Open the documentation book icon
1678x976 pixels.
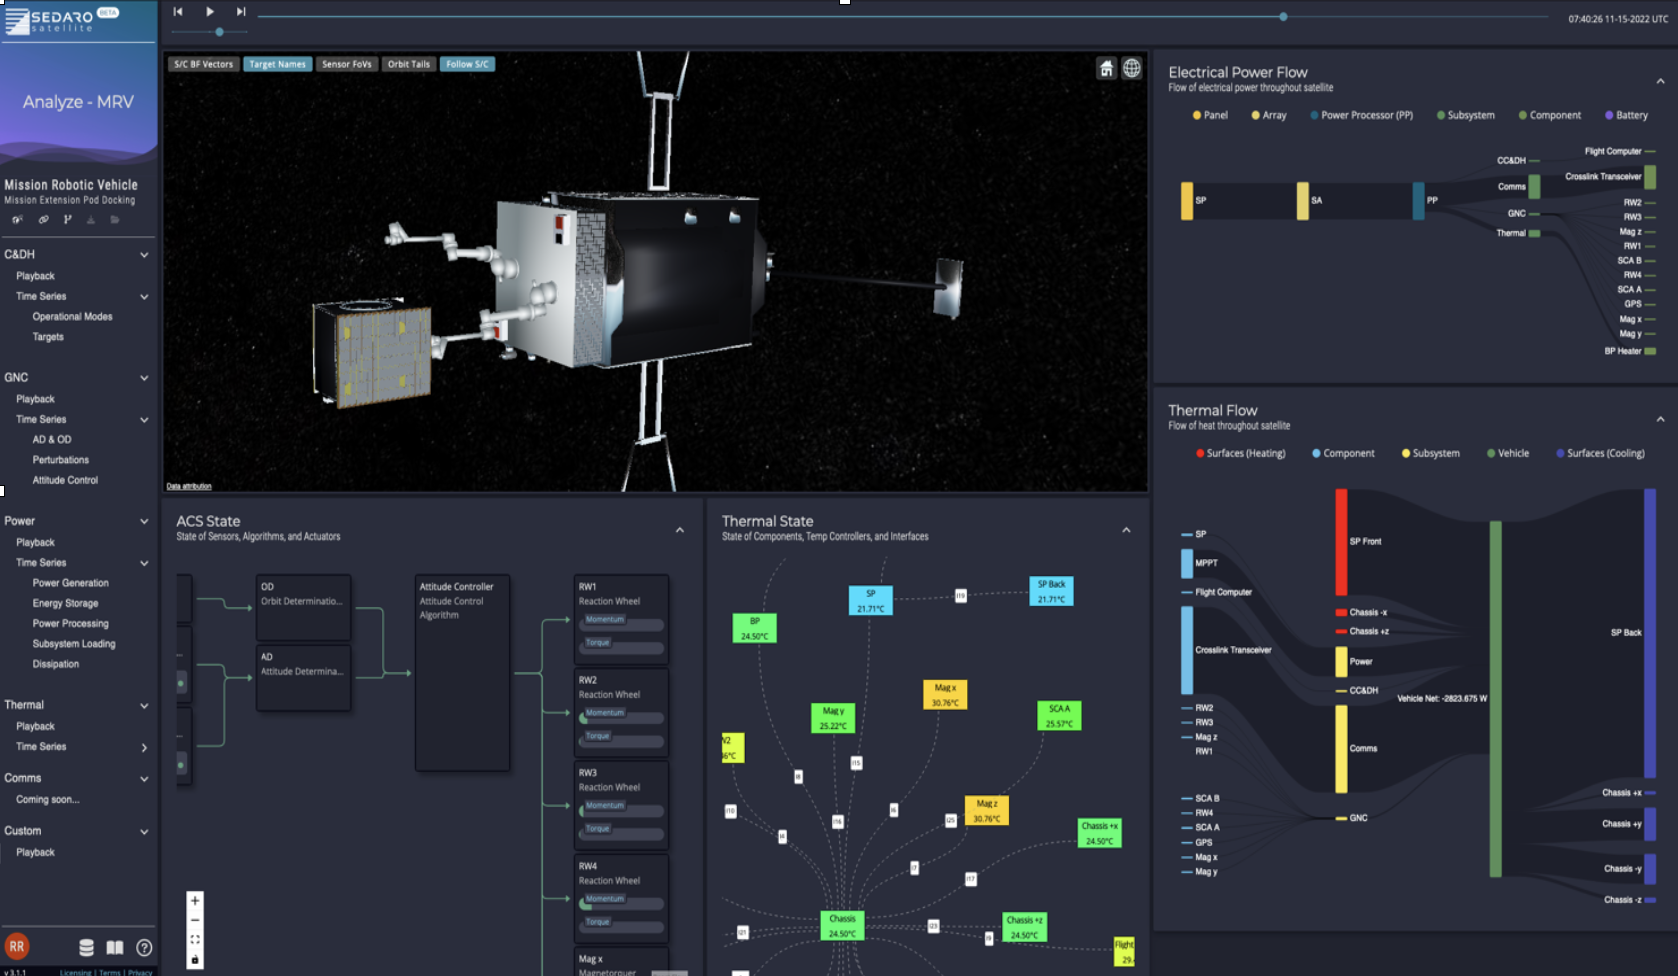click(x=115, y=947)
